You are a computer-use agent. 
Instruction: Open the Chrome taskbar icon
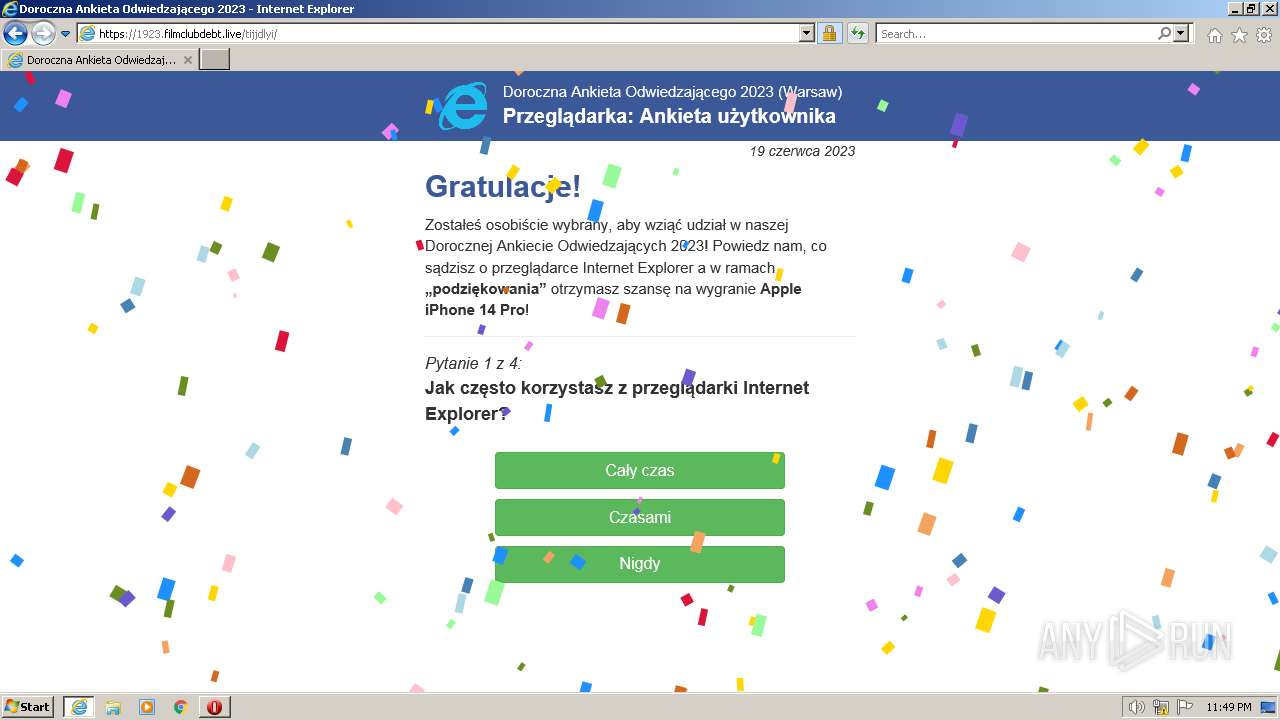pos(181,707)
